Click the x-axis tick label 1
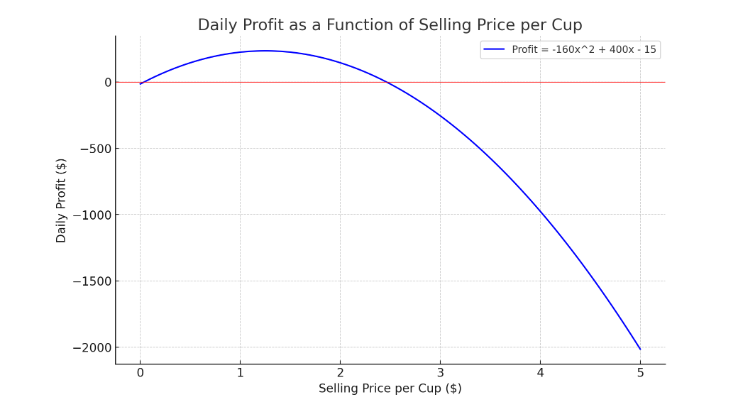This screenshot has width=742, height=408. pyautogui.click(x=240, y=372)
